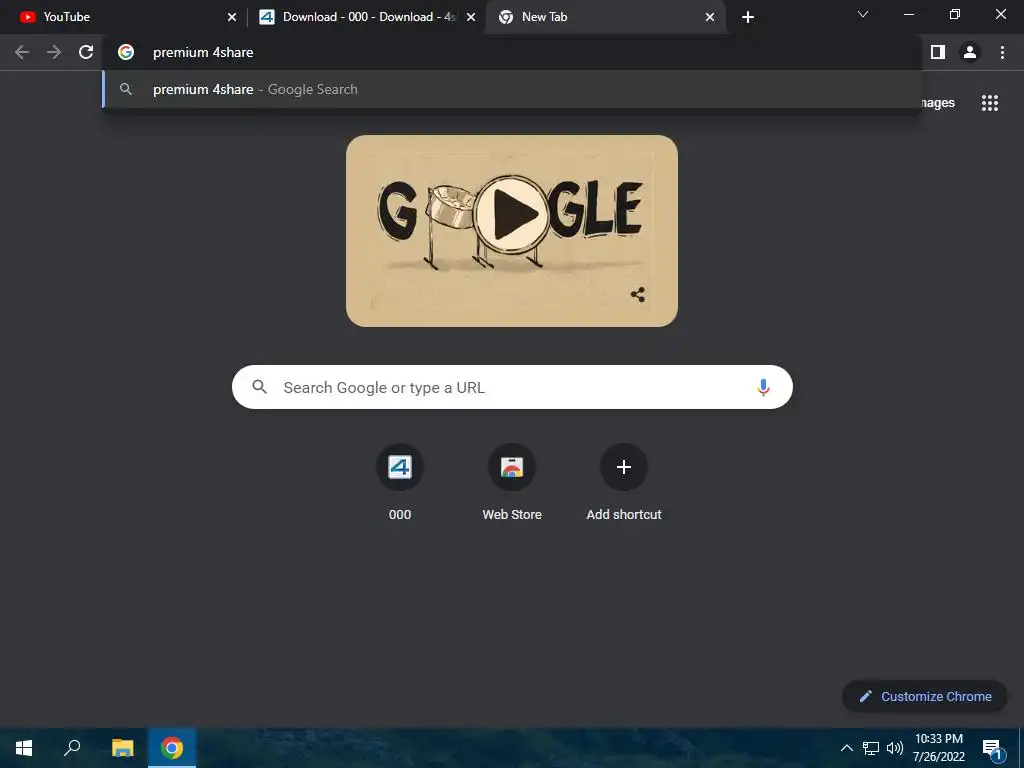Image resolution: width=1024 pixels, height=768 pixels.
Task: Open the volume tray control
Action: click(895, 748)
